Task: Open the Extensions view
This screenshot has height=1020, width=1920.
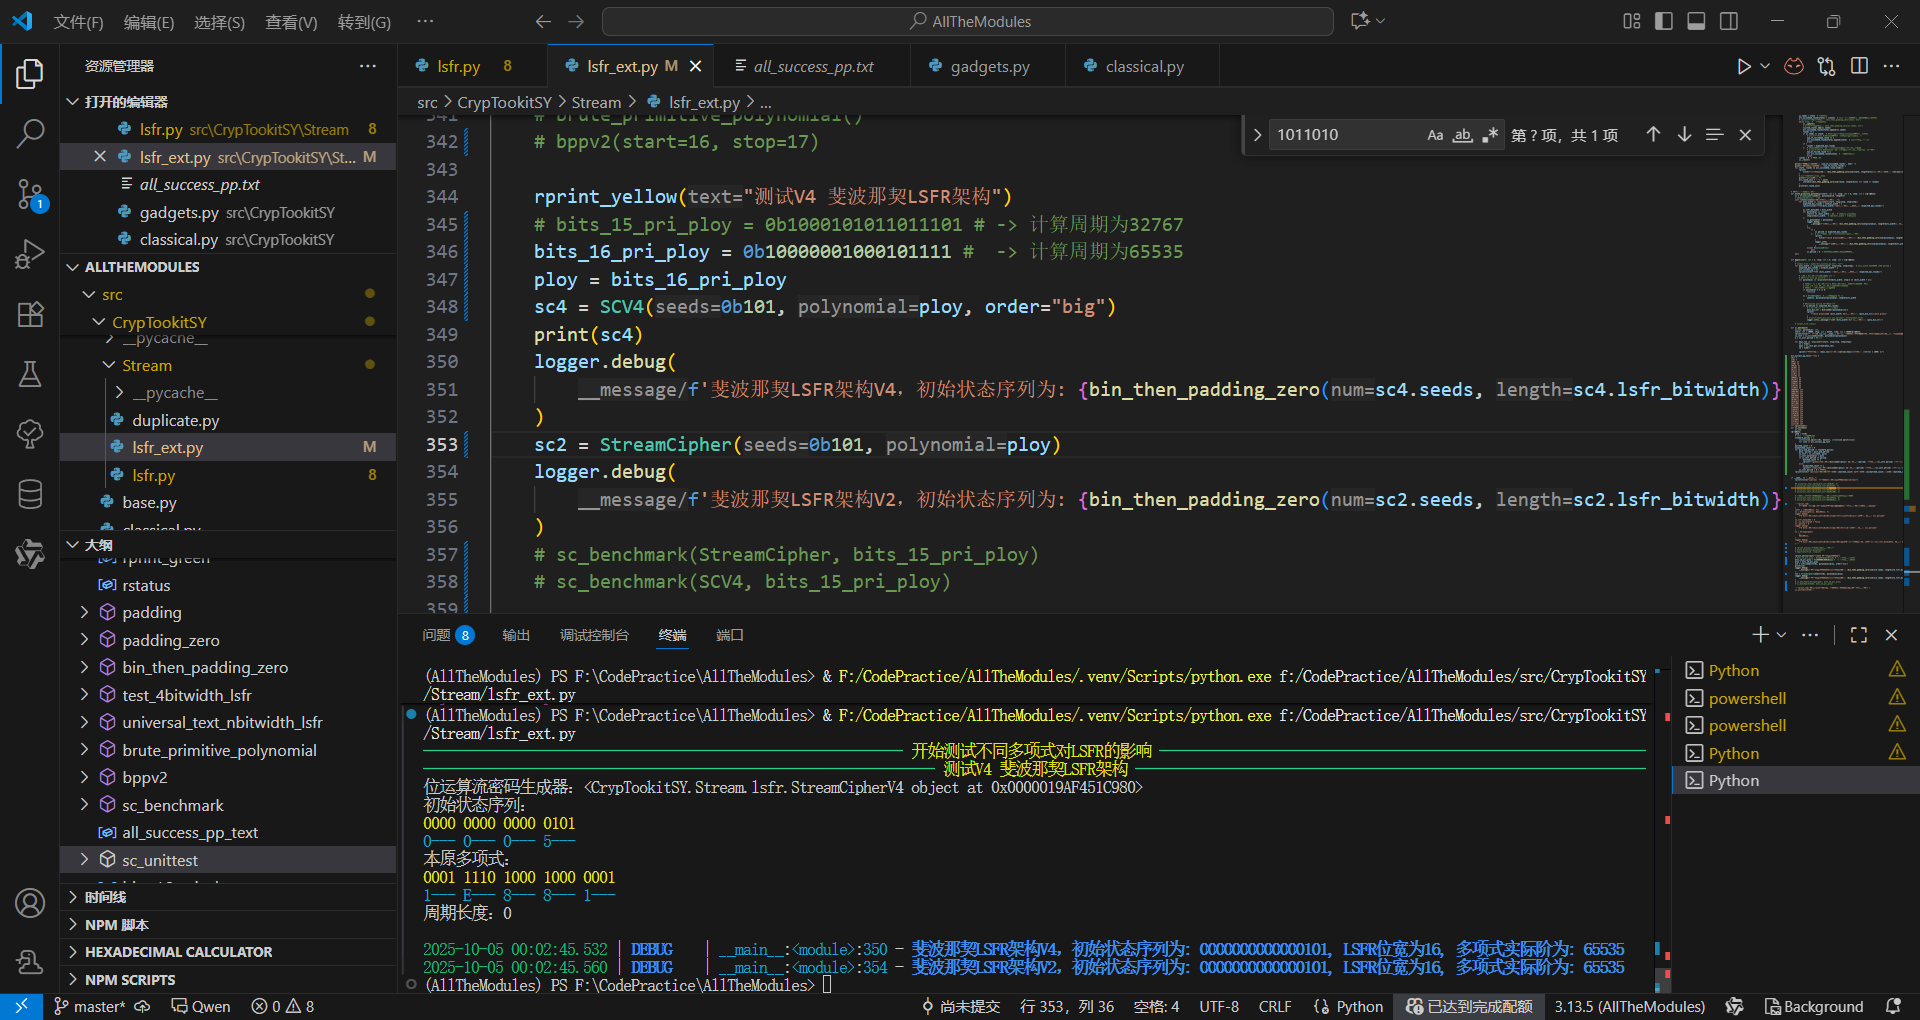Action: [x=30, y=314]
